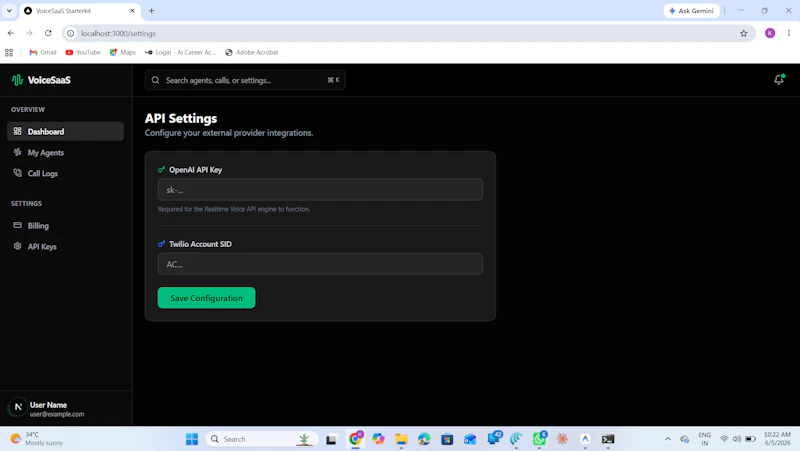This screenshot has height=451, width=800.
Task: Open the Wi-Fi network tray icon
Action: click(x=723, y=439)
